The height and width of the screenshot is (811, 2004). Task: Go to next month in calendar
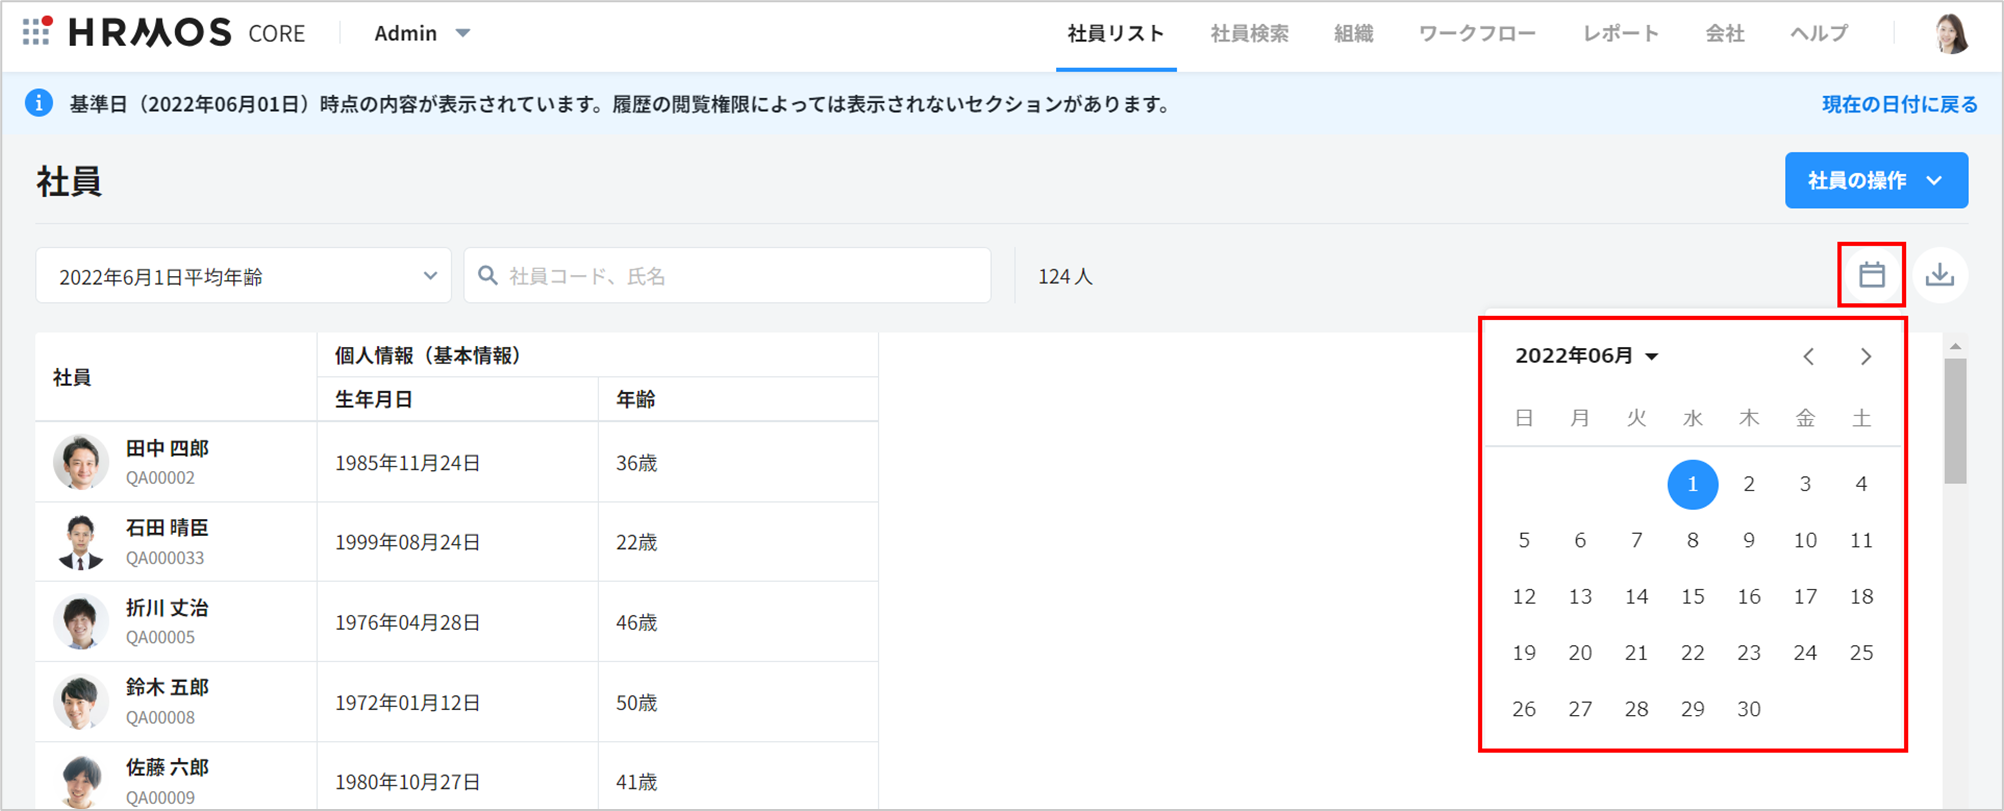point(1865,357)
